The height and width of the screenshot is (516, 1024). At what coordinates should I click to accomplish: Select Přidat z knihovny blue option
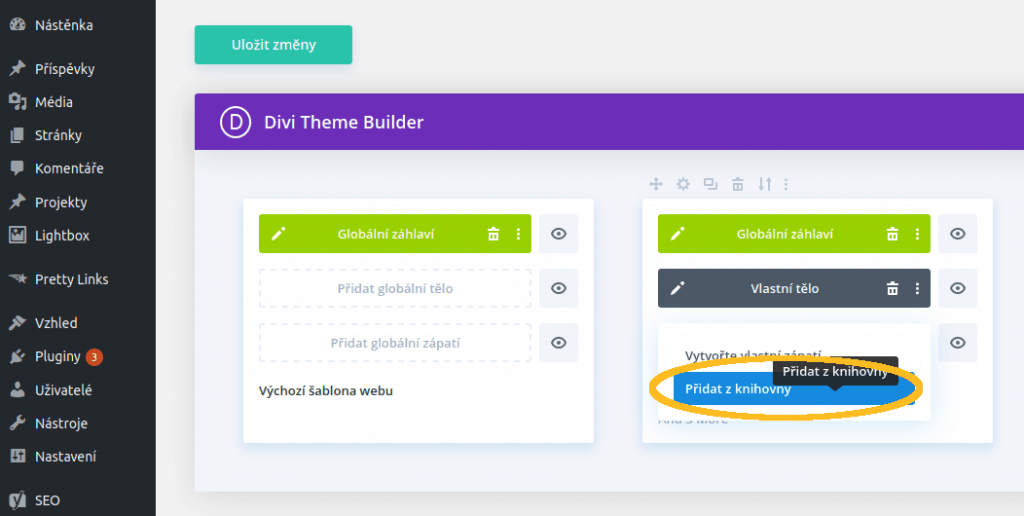pyautogui.click(x=793, y=389)
